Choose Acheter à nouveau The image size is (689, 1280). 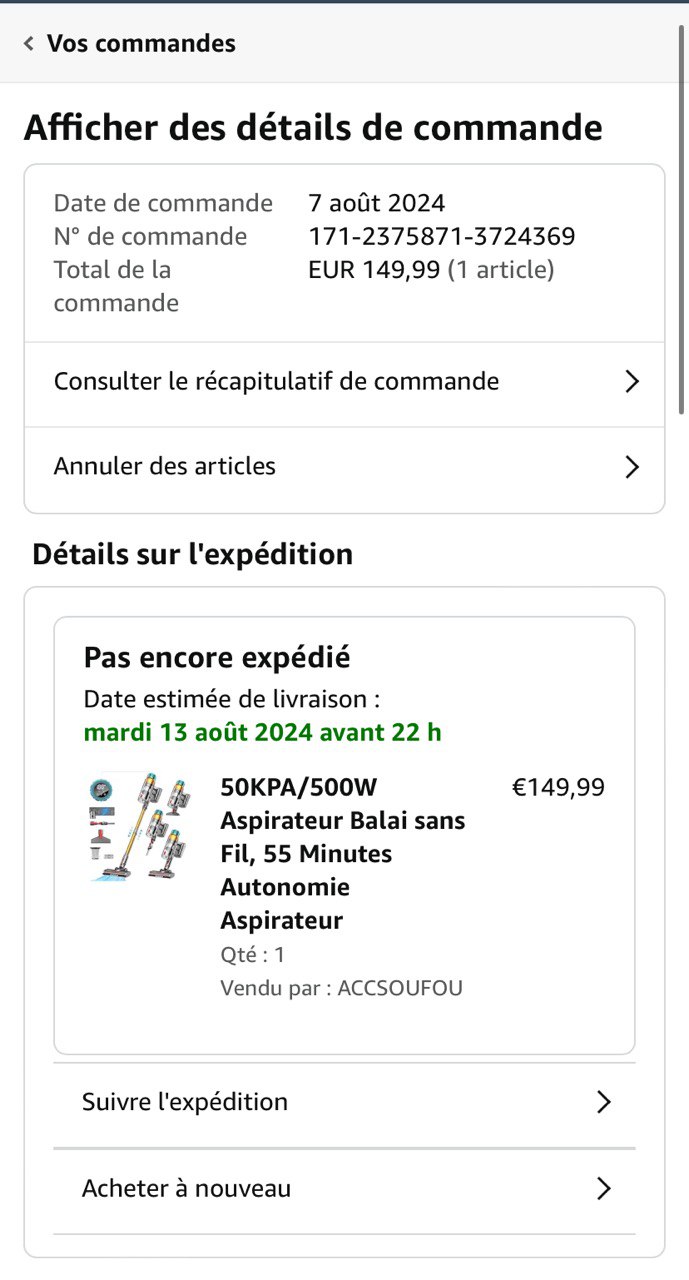click(x=186, y=1189)
